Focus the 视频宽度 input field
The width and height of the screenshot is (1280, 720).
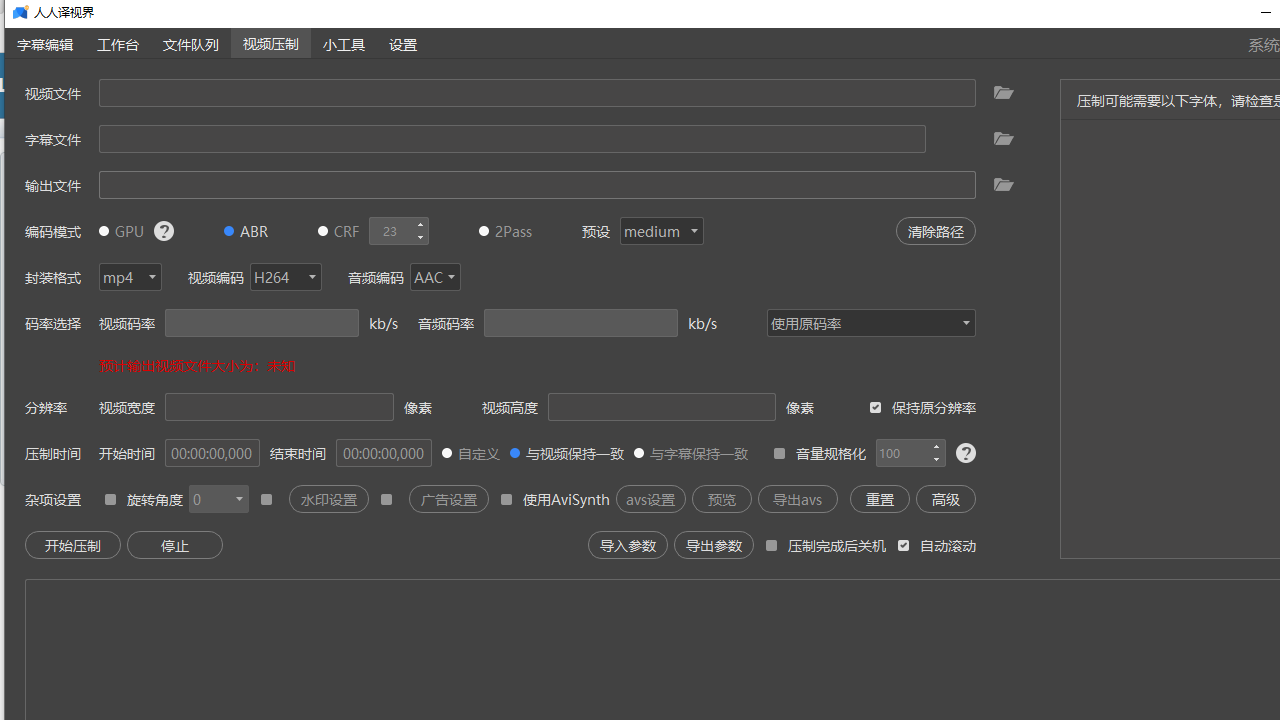[279, 407]
